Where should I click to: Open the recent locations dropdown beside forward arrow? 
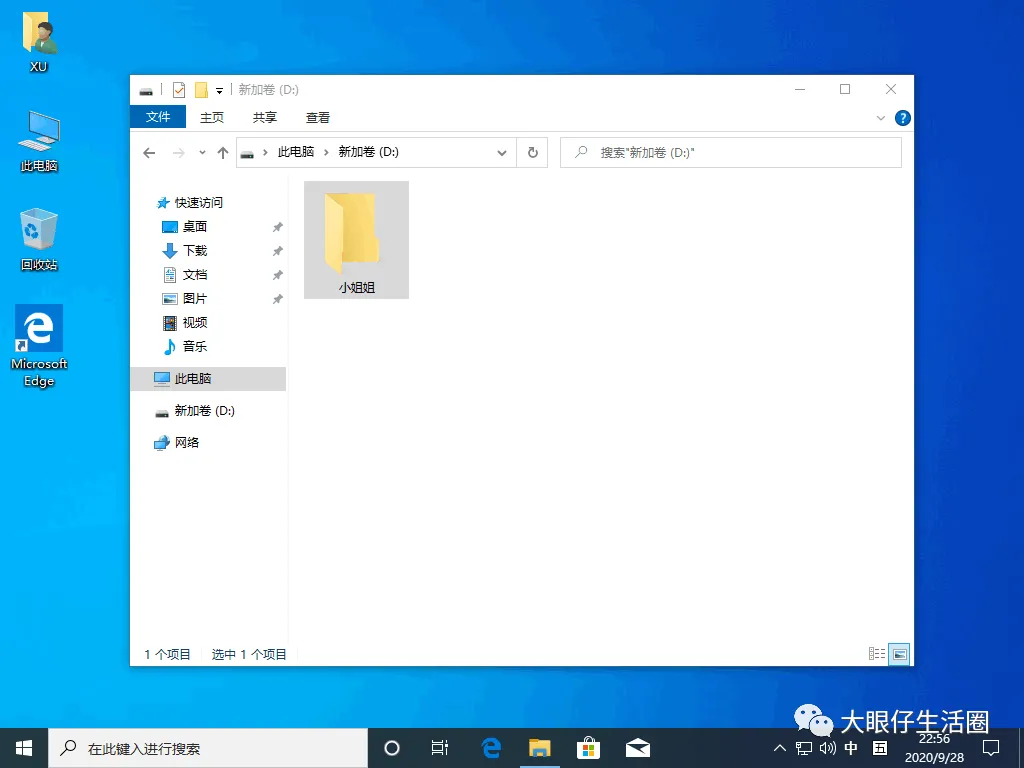[x=200, y=152]
